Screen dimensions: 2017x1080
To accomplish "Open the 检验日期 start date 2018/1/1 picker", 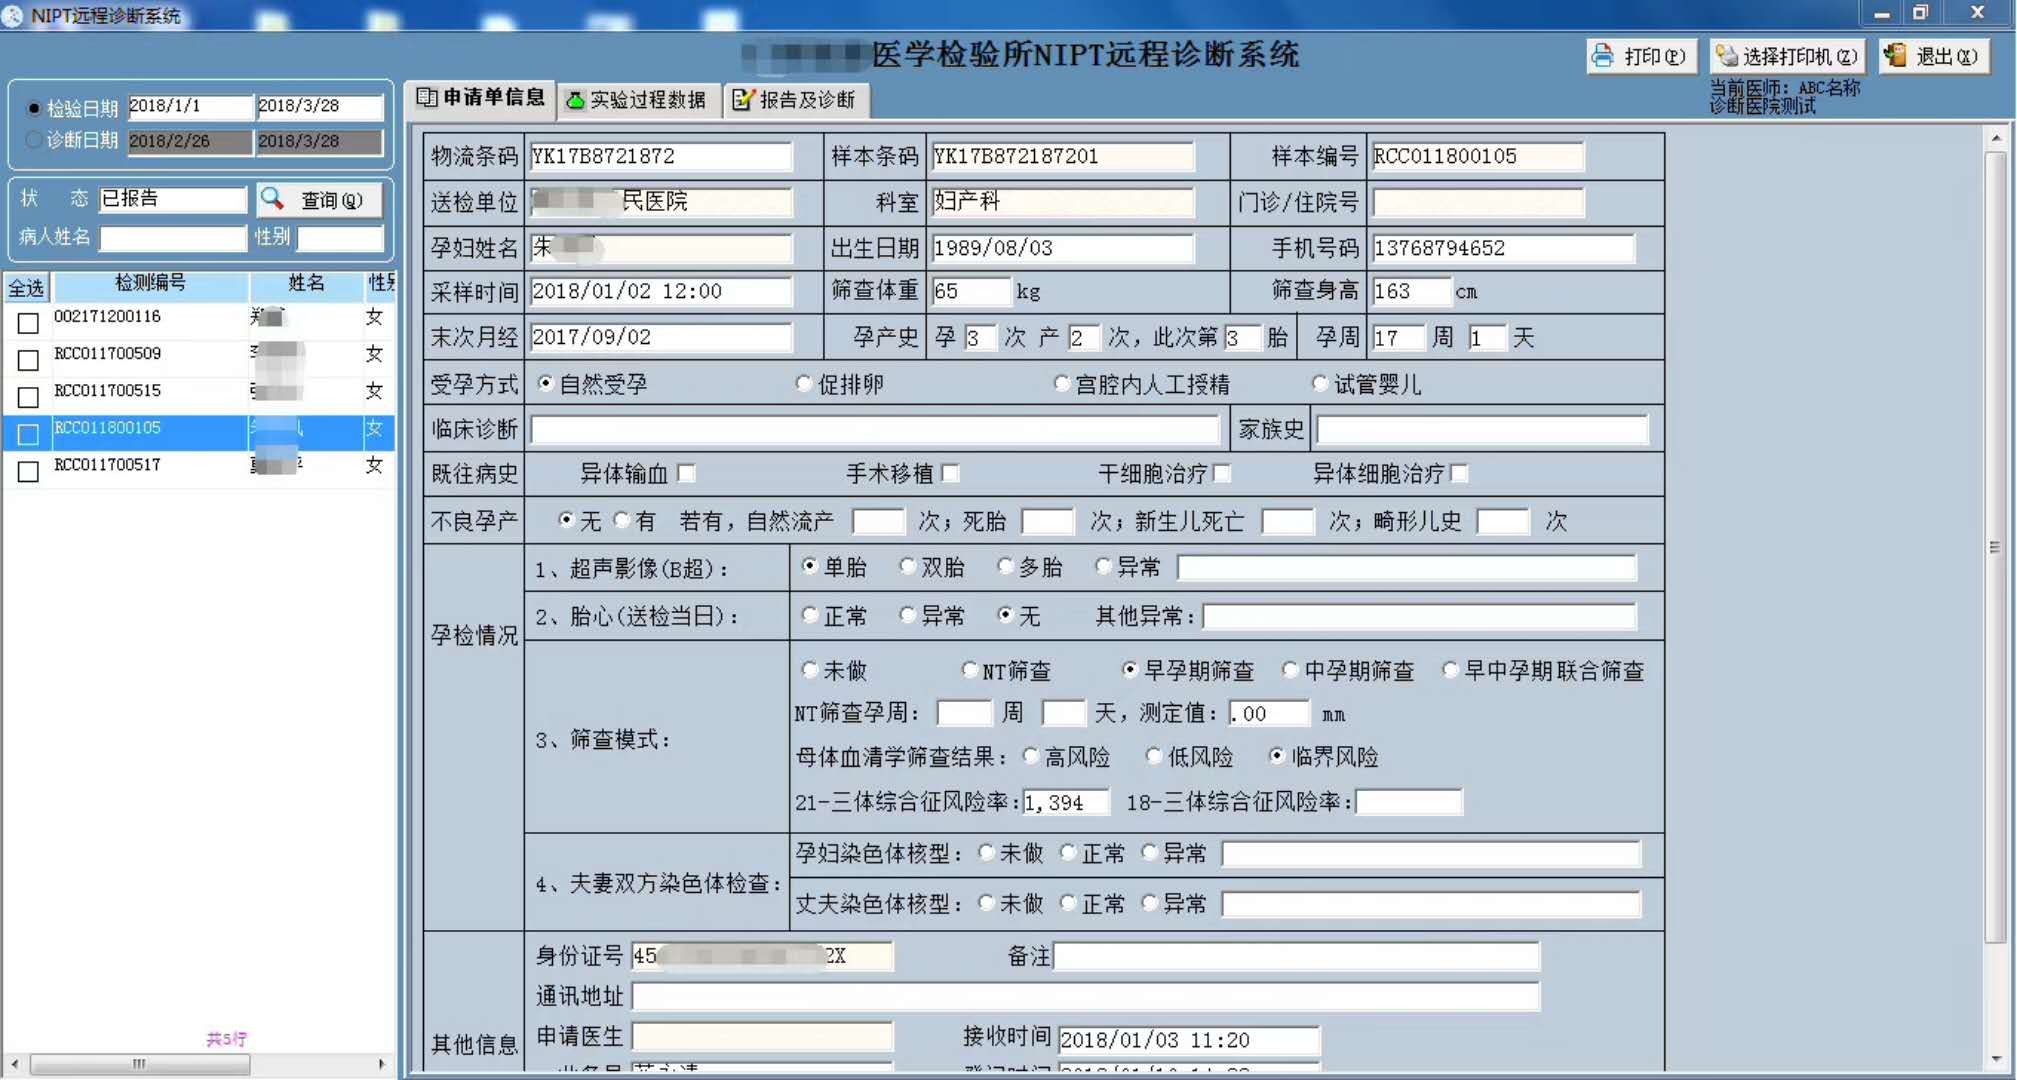I will pos(190,106).
